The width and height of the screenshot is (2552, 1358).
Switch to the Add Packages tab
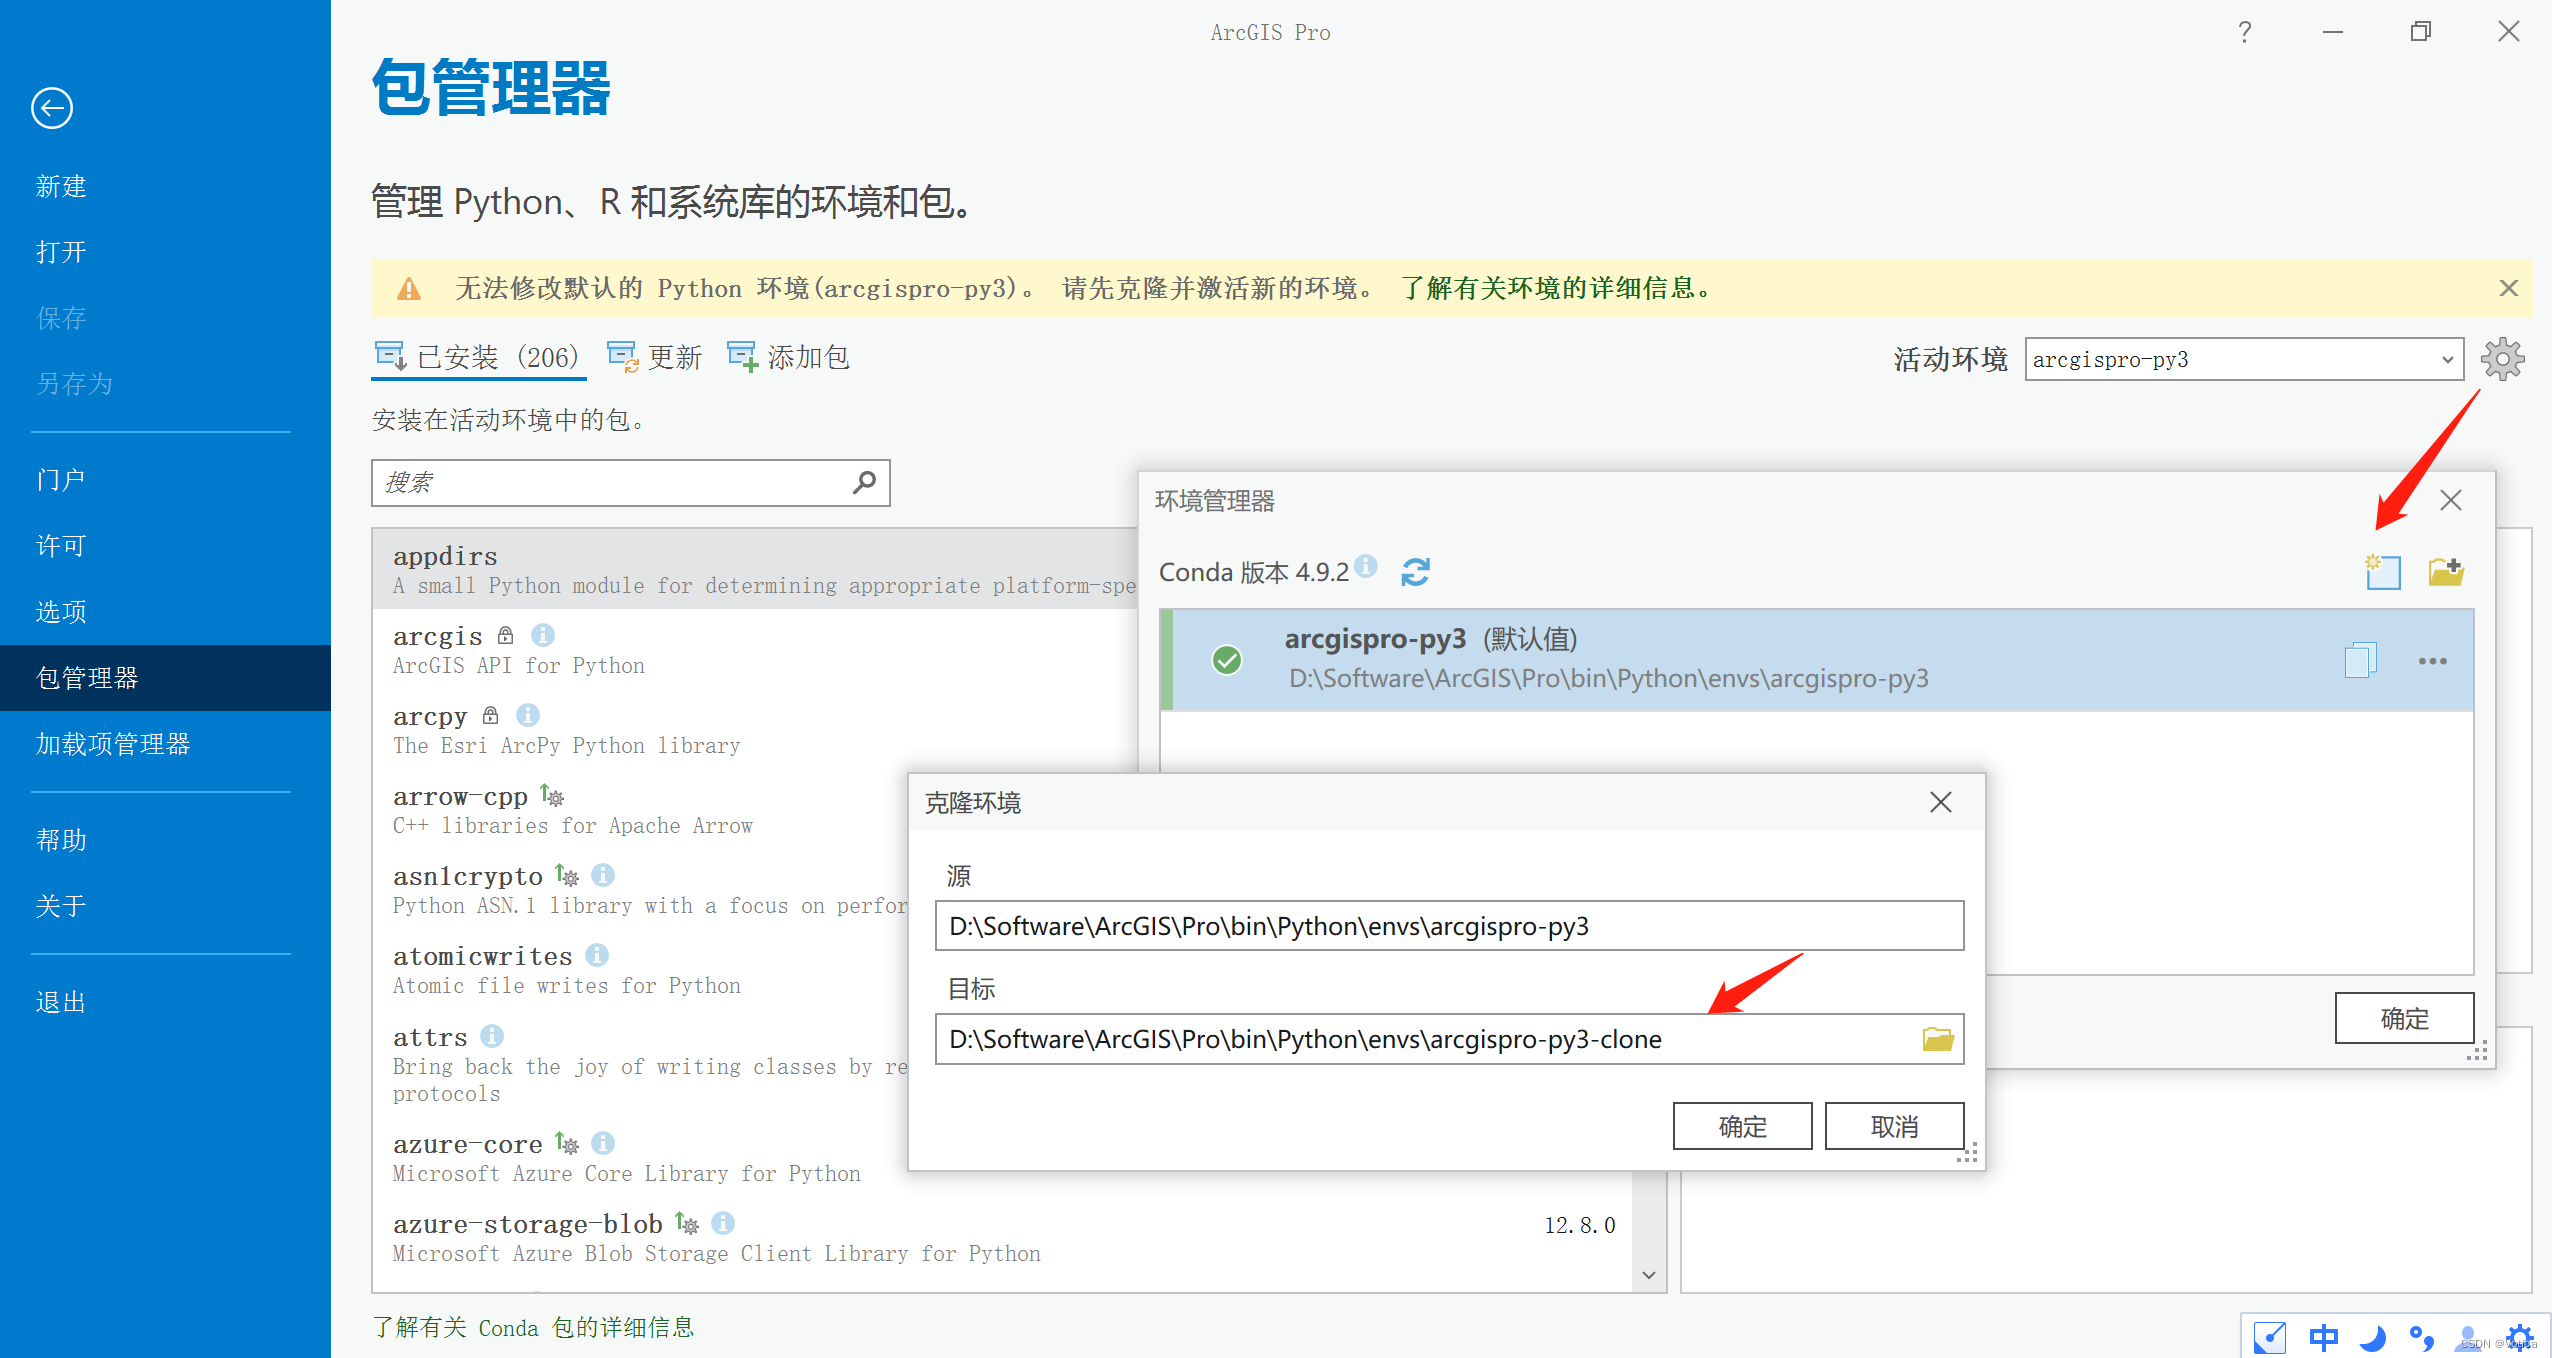790,357
